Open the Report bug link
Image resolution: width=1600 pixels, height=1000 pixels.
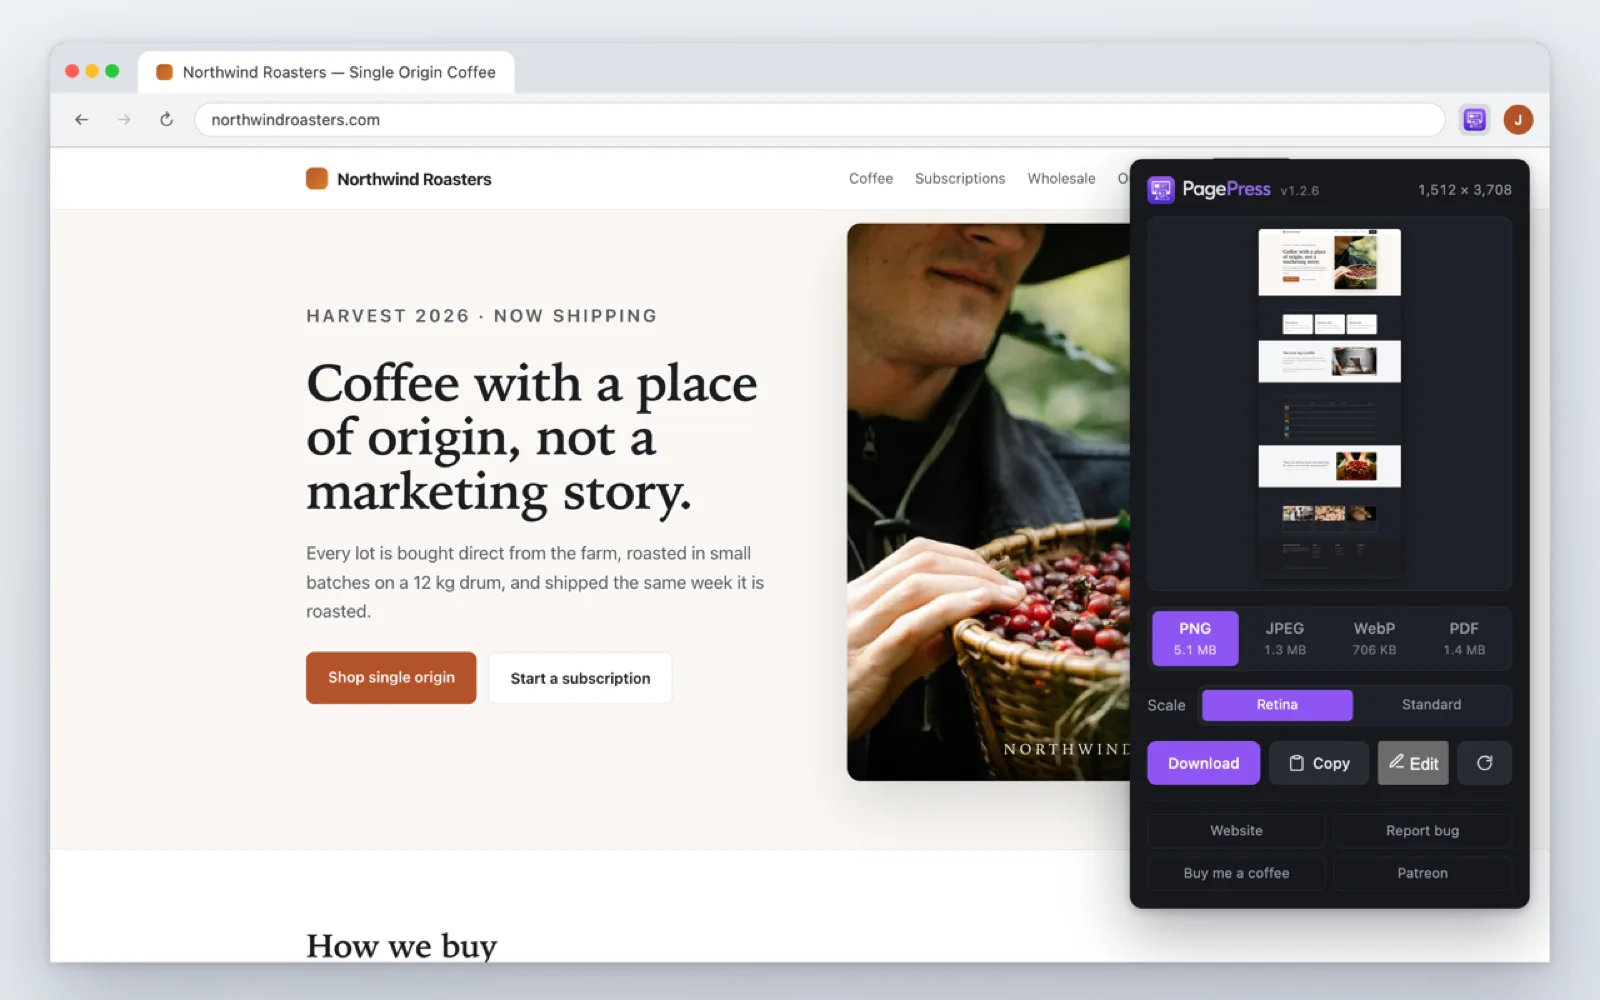(1422, 831)
